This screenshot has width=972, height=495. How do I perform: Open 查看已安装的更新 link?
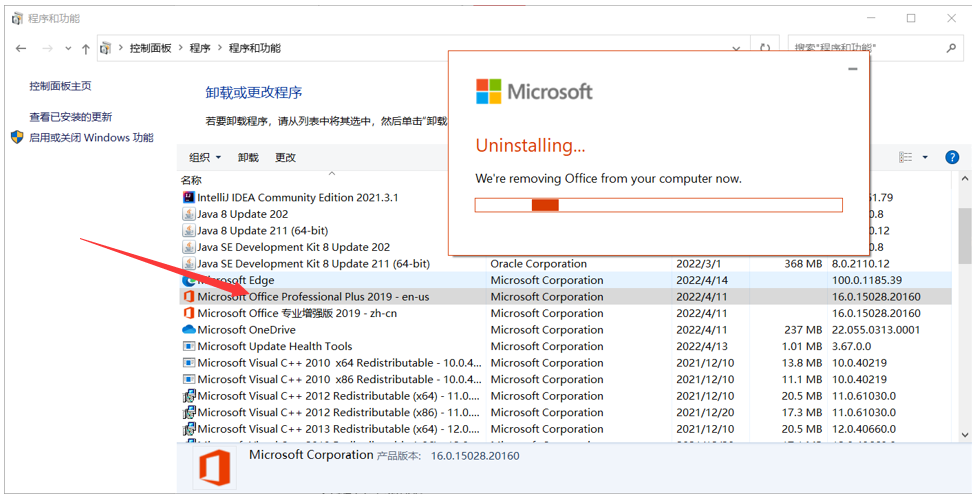point(71,116)
